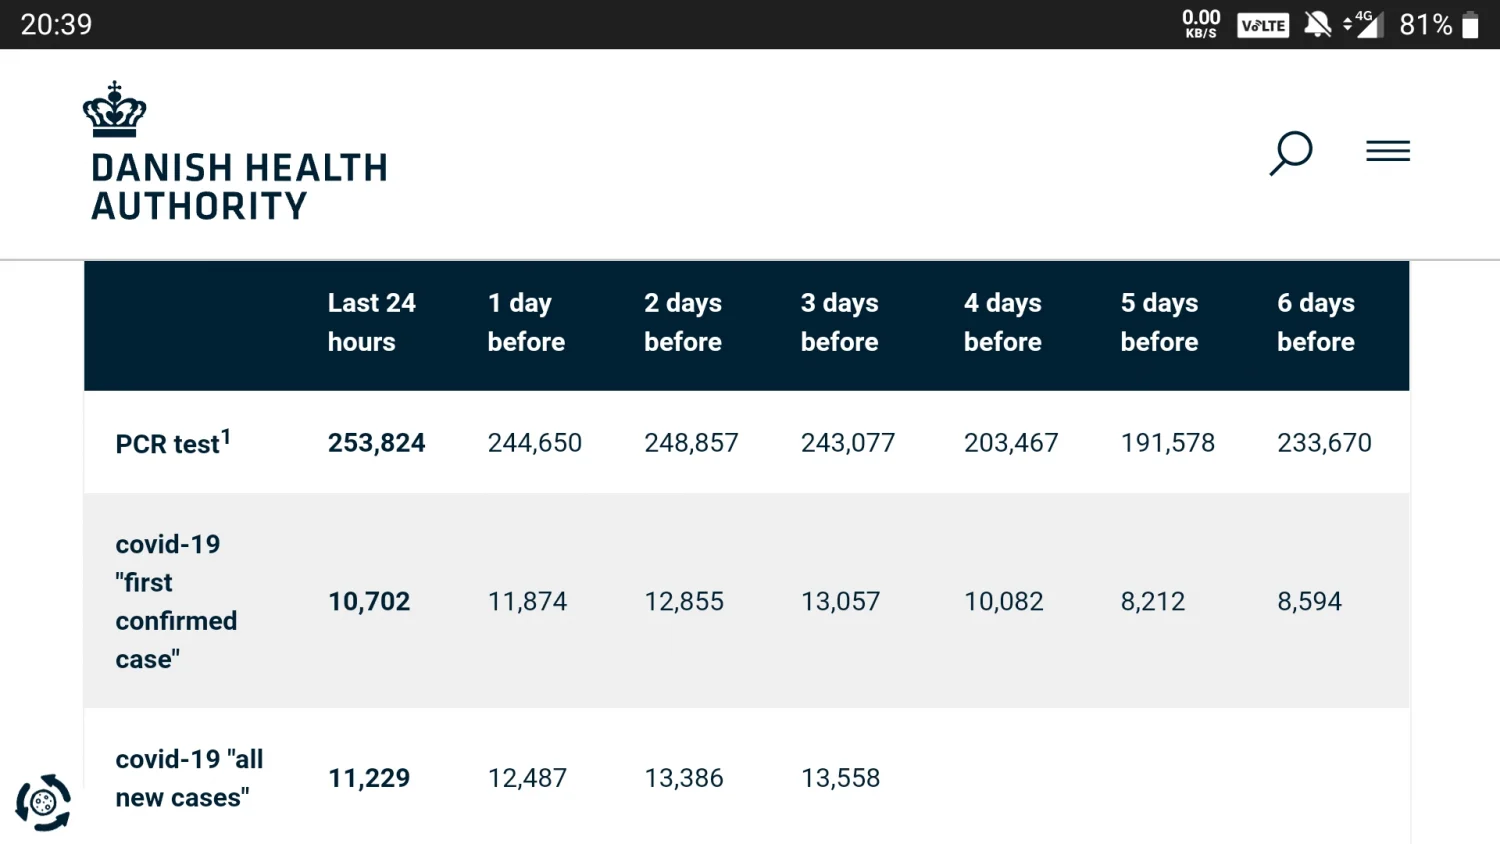Select the PCR test value 253,824

[376, 443]
